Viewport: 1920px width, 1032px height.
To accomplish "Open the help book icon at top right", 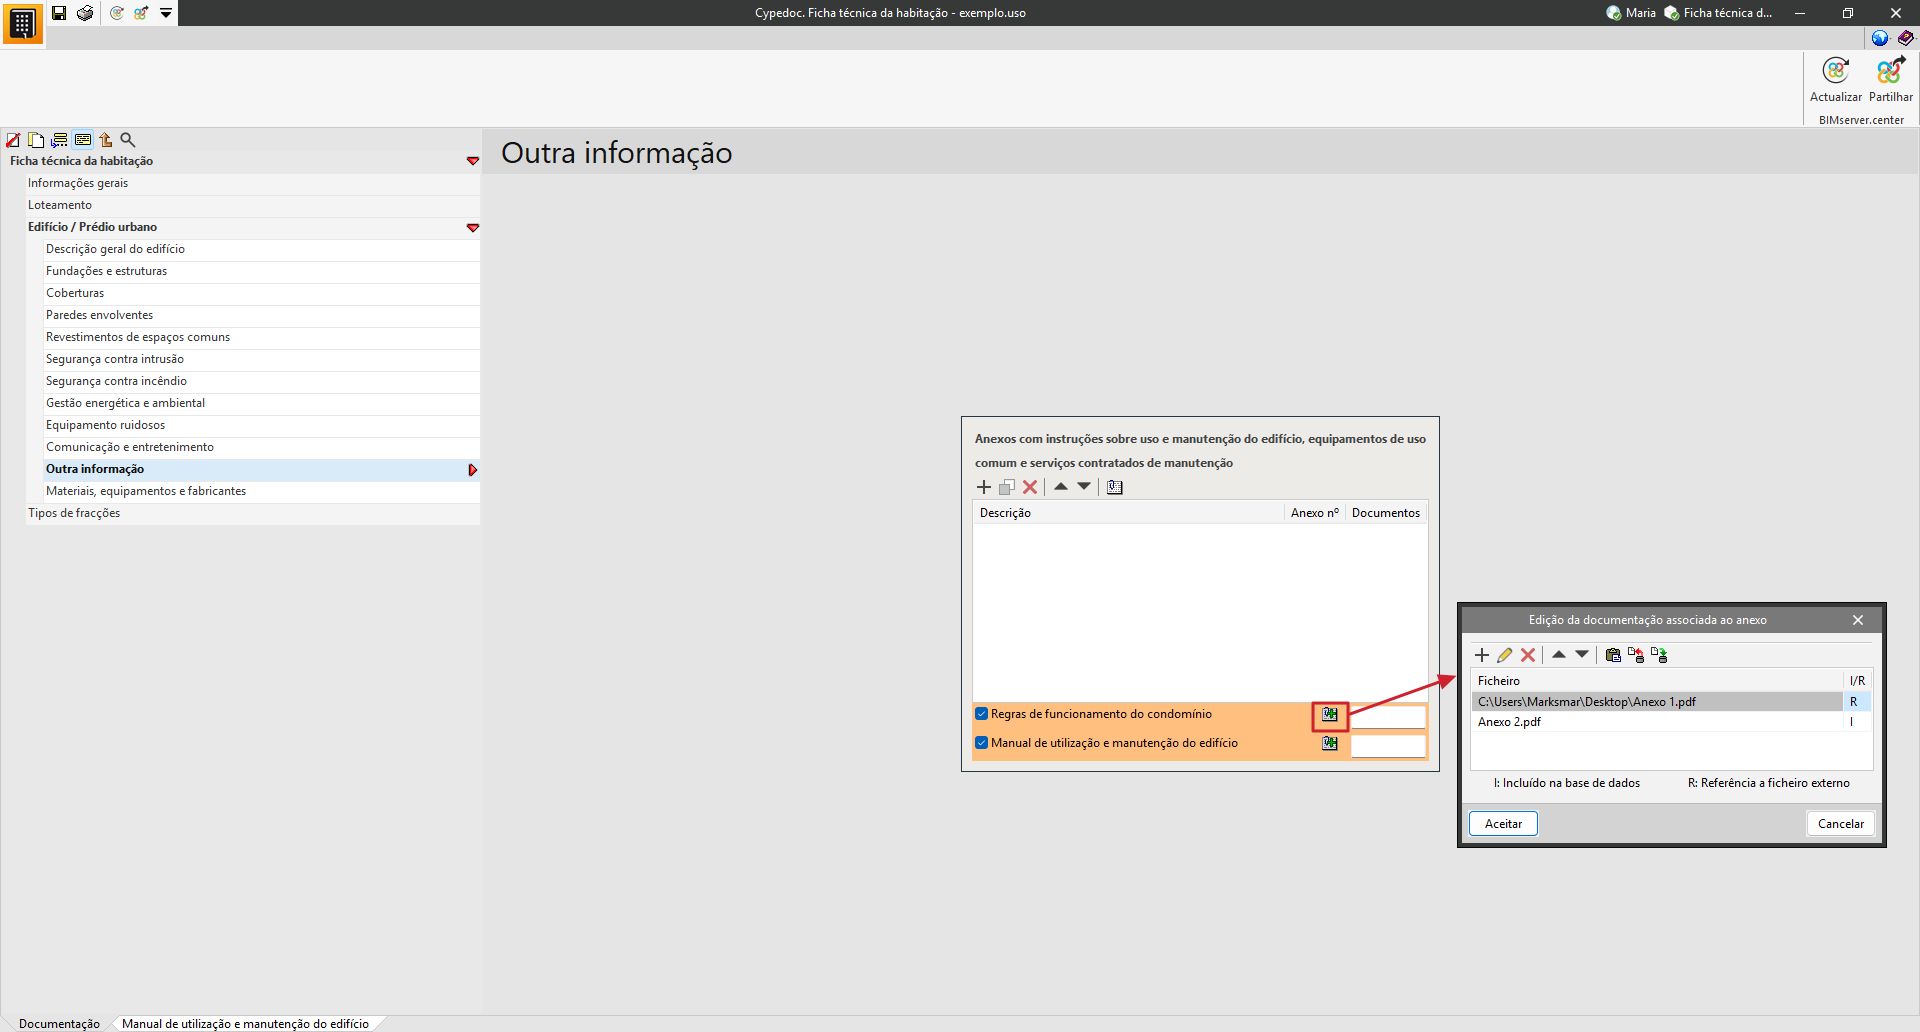I will [1906, 38].
